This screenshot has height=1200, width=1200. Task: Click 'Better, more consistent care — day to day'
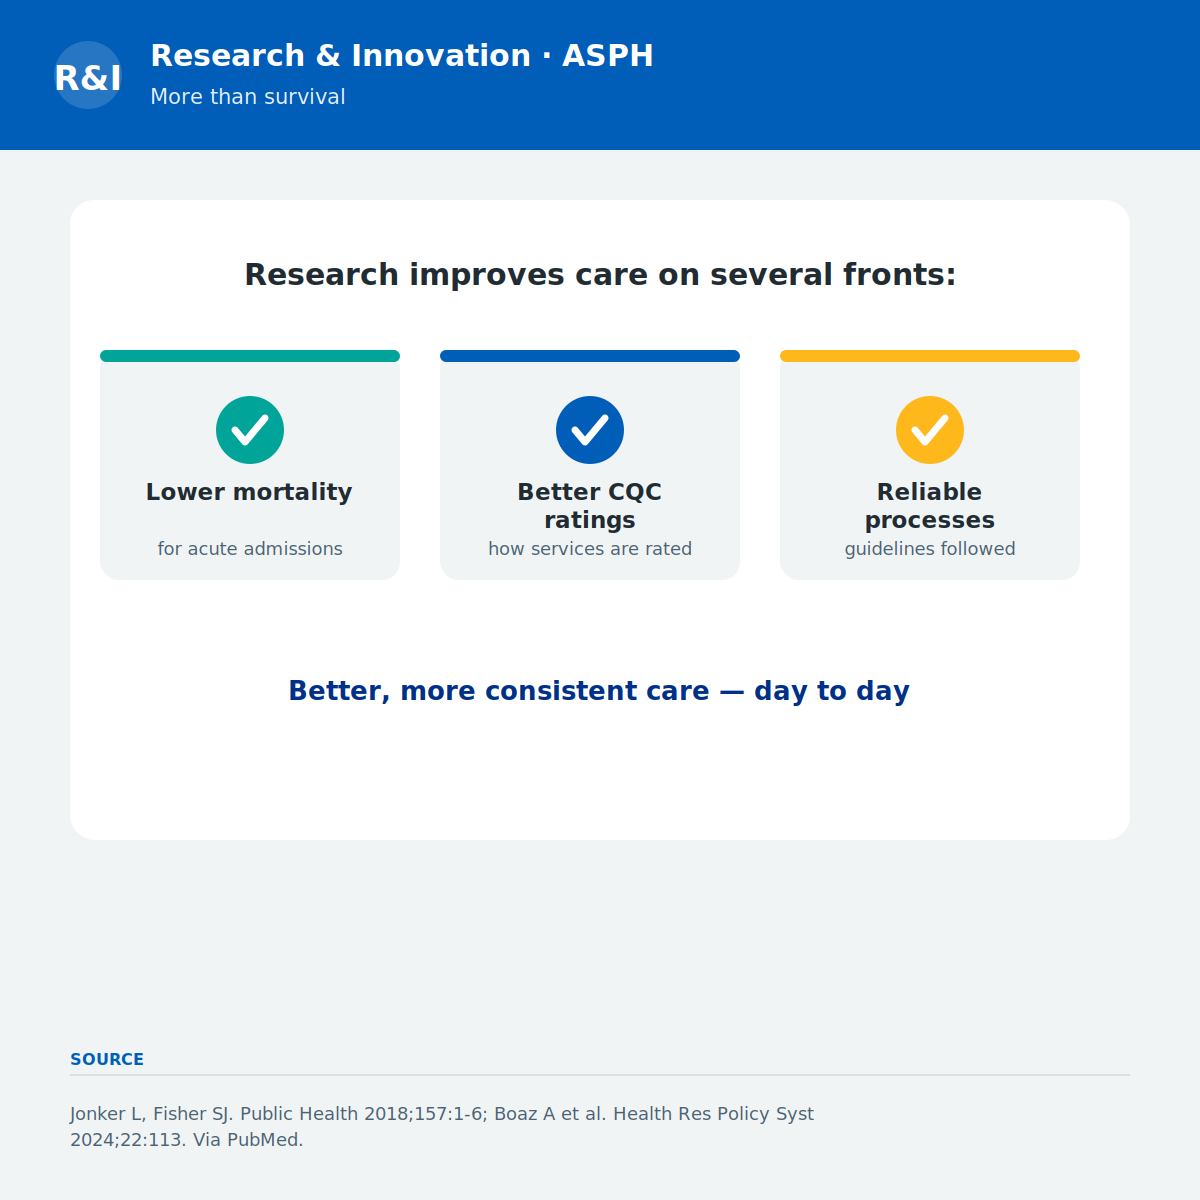(x=599, y=691)
